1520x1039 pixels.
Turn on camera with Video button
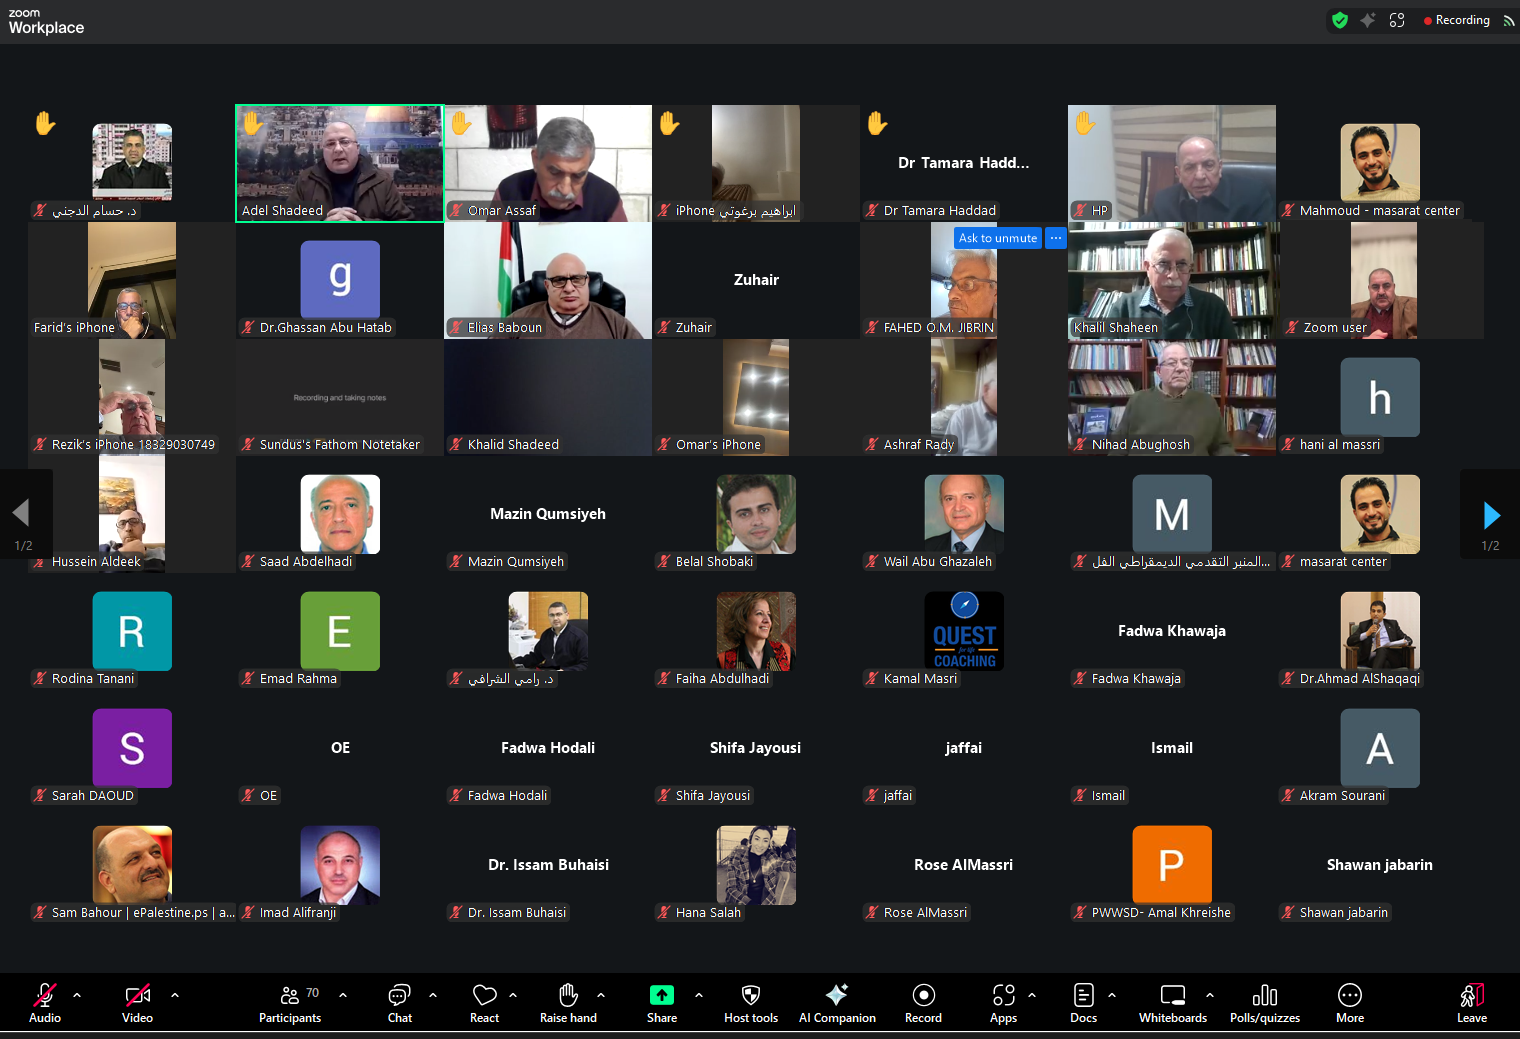click(138, 1003)
